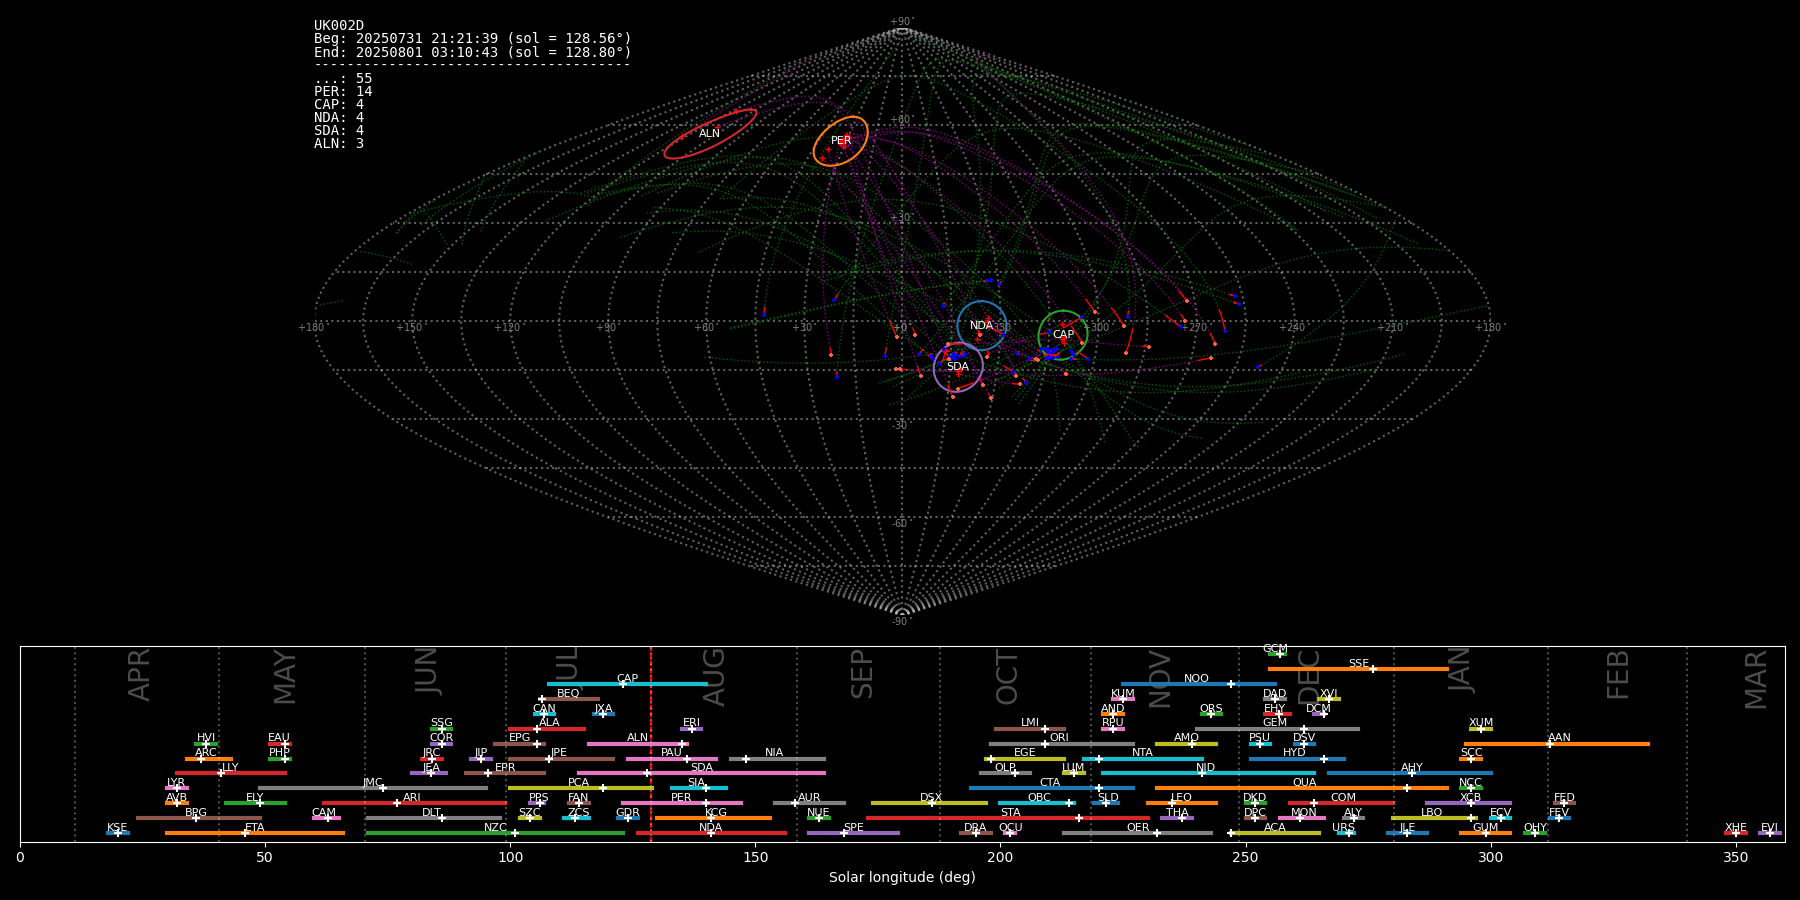Image resolution: width=1800 pixels, height=900 pixels.
Task: Select the HYD shower label
Action: coord(1294,752)
